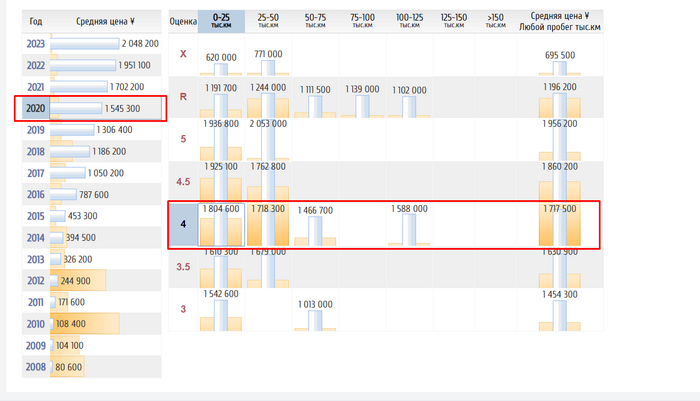Click the 1 718 300 price cell
Screen dimensions: 700x401
click(x=268, y=225)
